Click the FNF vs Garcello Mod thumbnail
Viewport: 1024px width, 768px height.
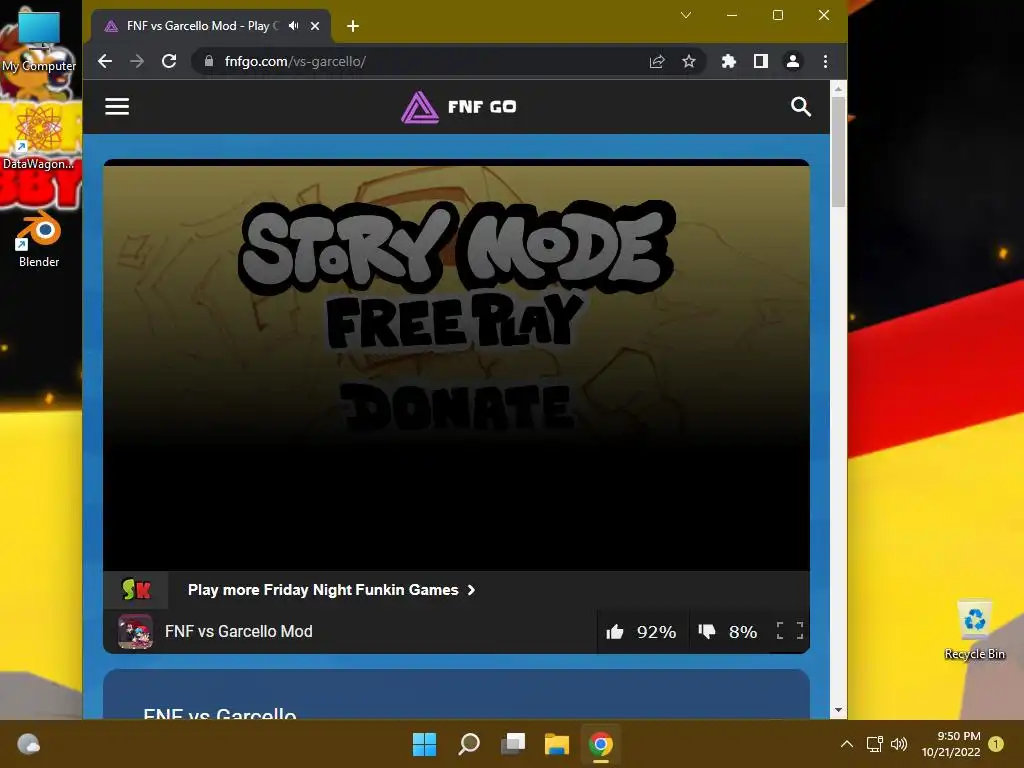(x=135, y=632)
